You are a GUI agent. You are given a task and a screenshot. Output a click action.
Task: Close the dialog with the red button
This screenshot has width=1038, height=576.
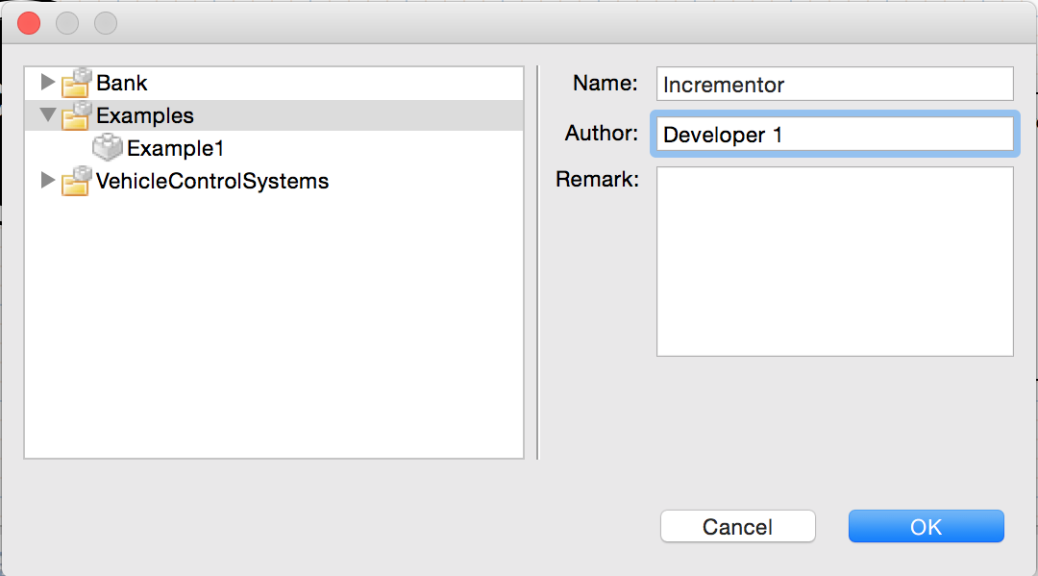click(x=29, y=24)
